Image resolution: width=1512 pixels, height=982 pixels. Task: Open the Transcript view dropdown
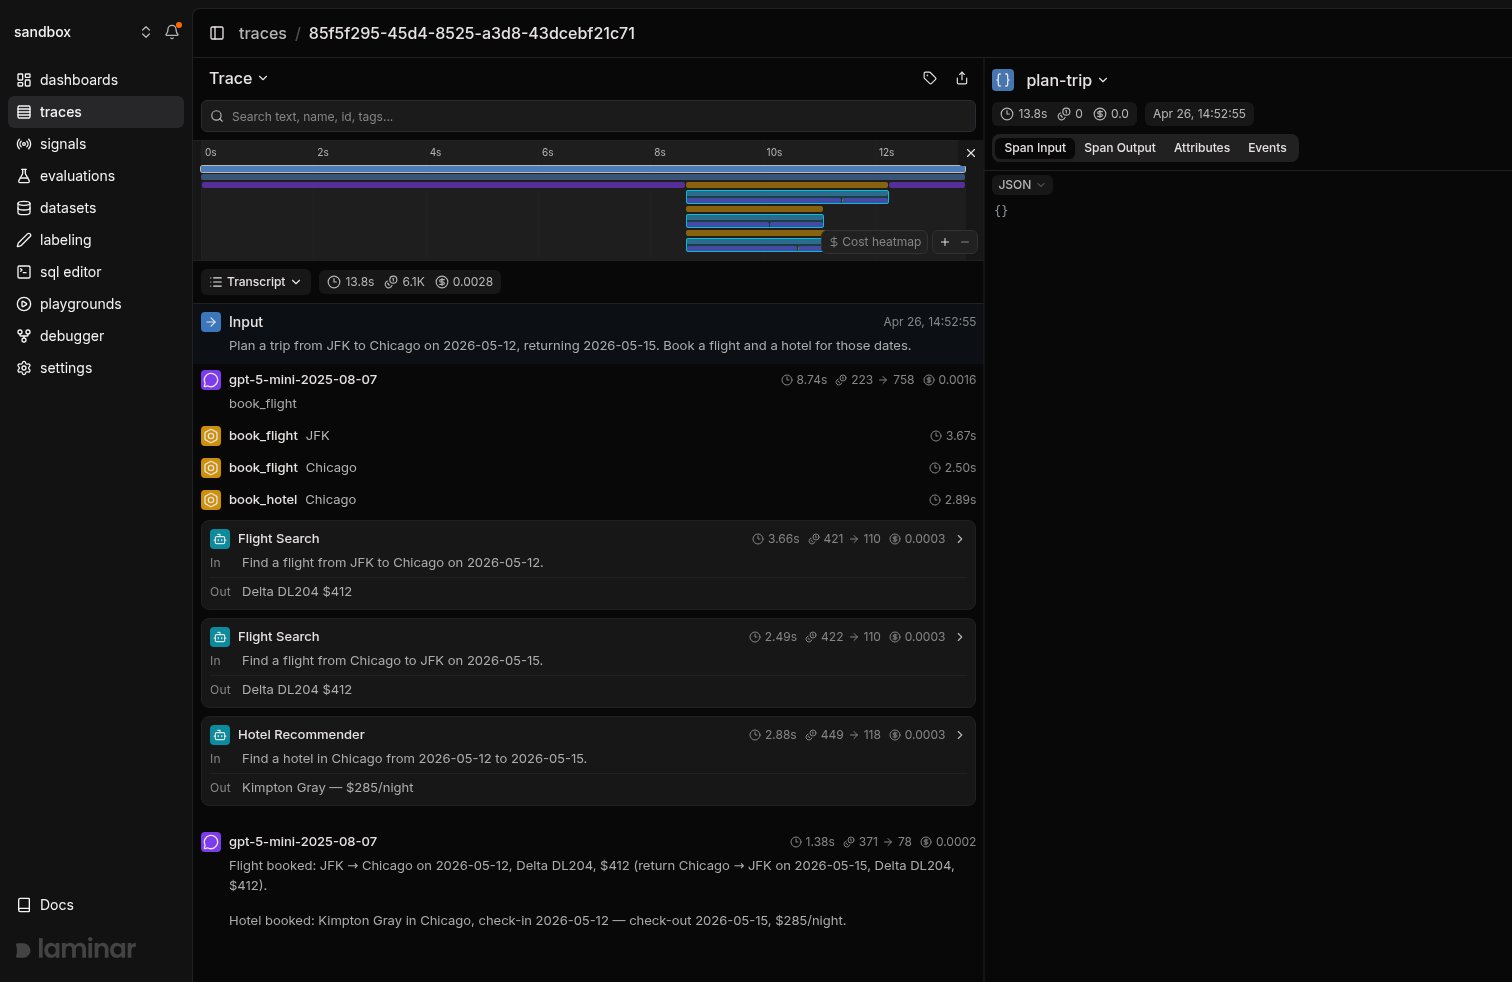pyautogui.click(x=256, y=282)
